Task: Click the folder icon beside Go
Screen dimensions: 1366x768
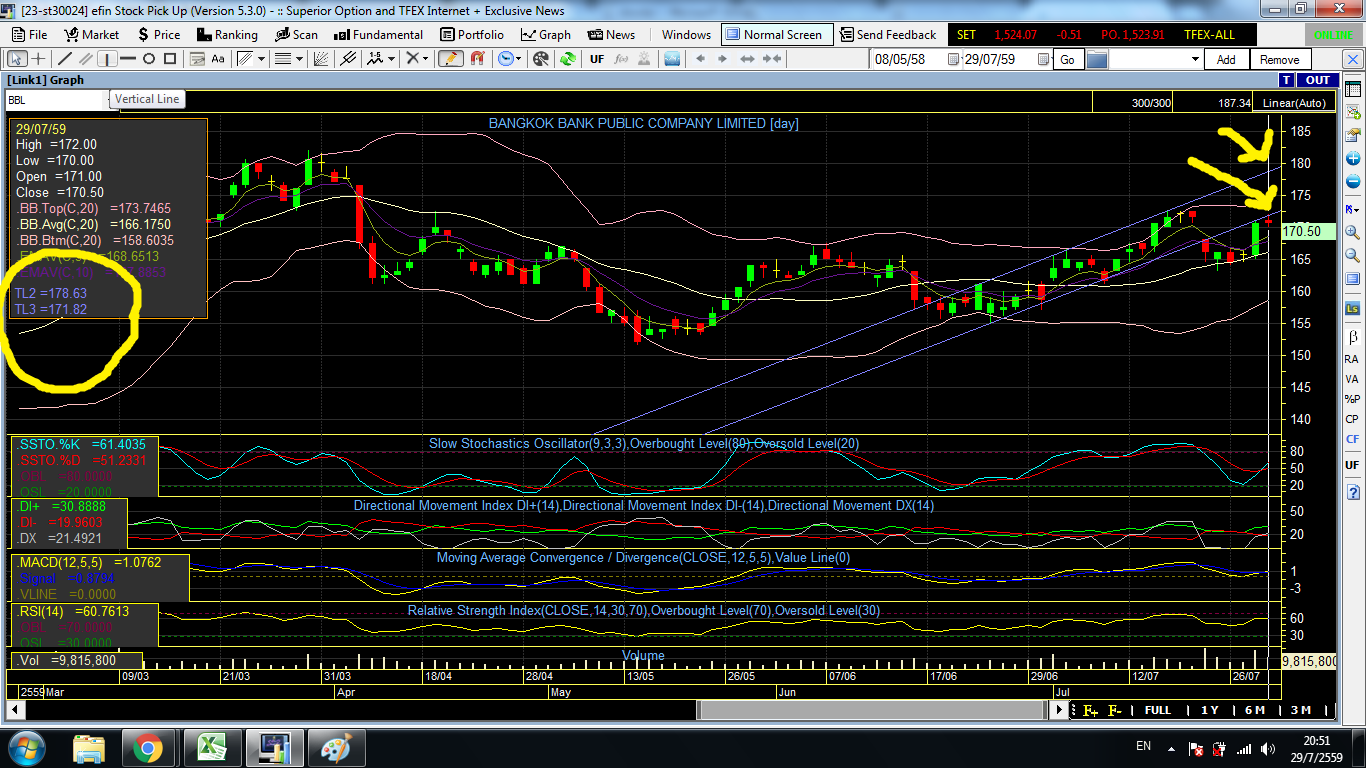Action: click(1097, 59)
